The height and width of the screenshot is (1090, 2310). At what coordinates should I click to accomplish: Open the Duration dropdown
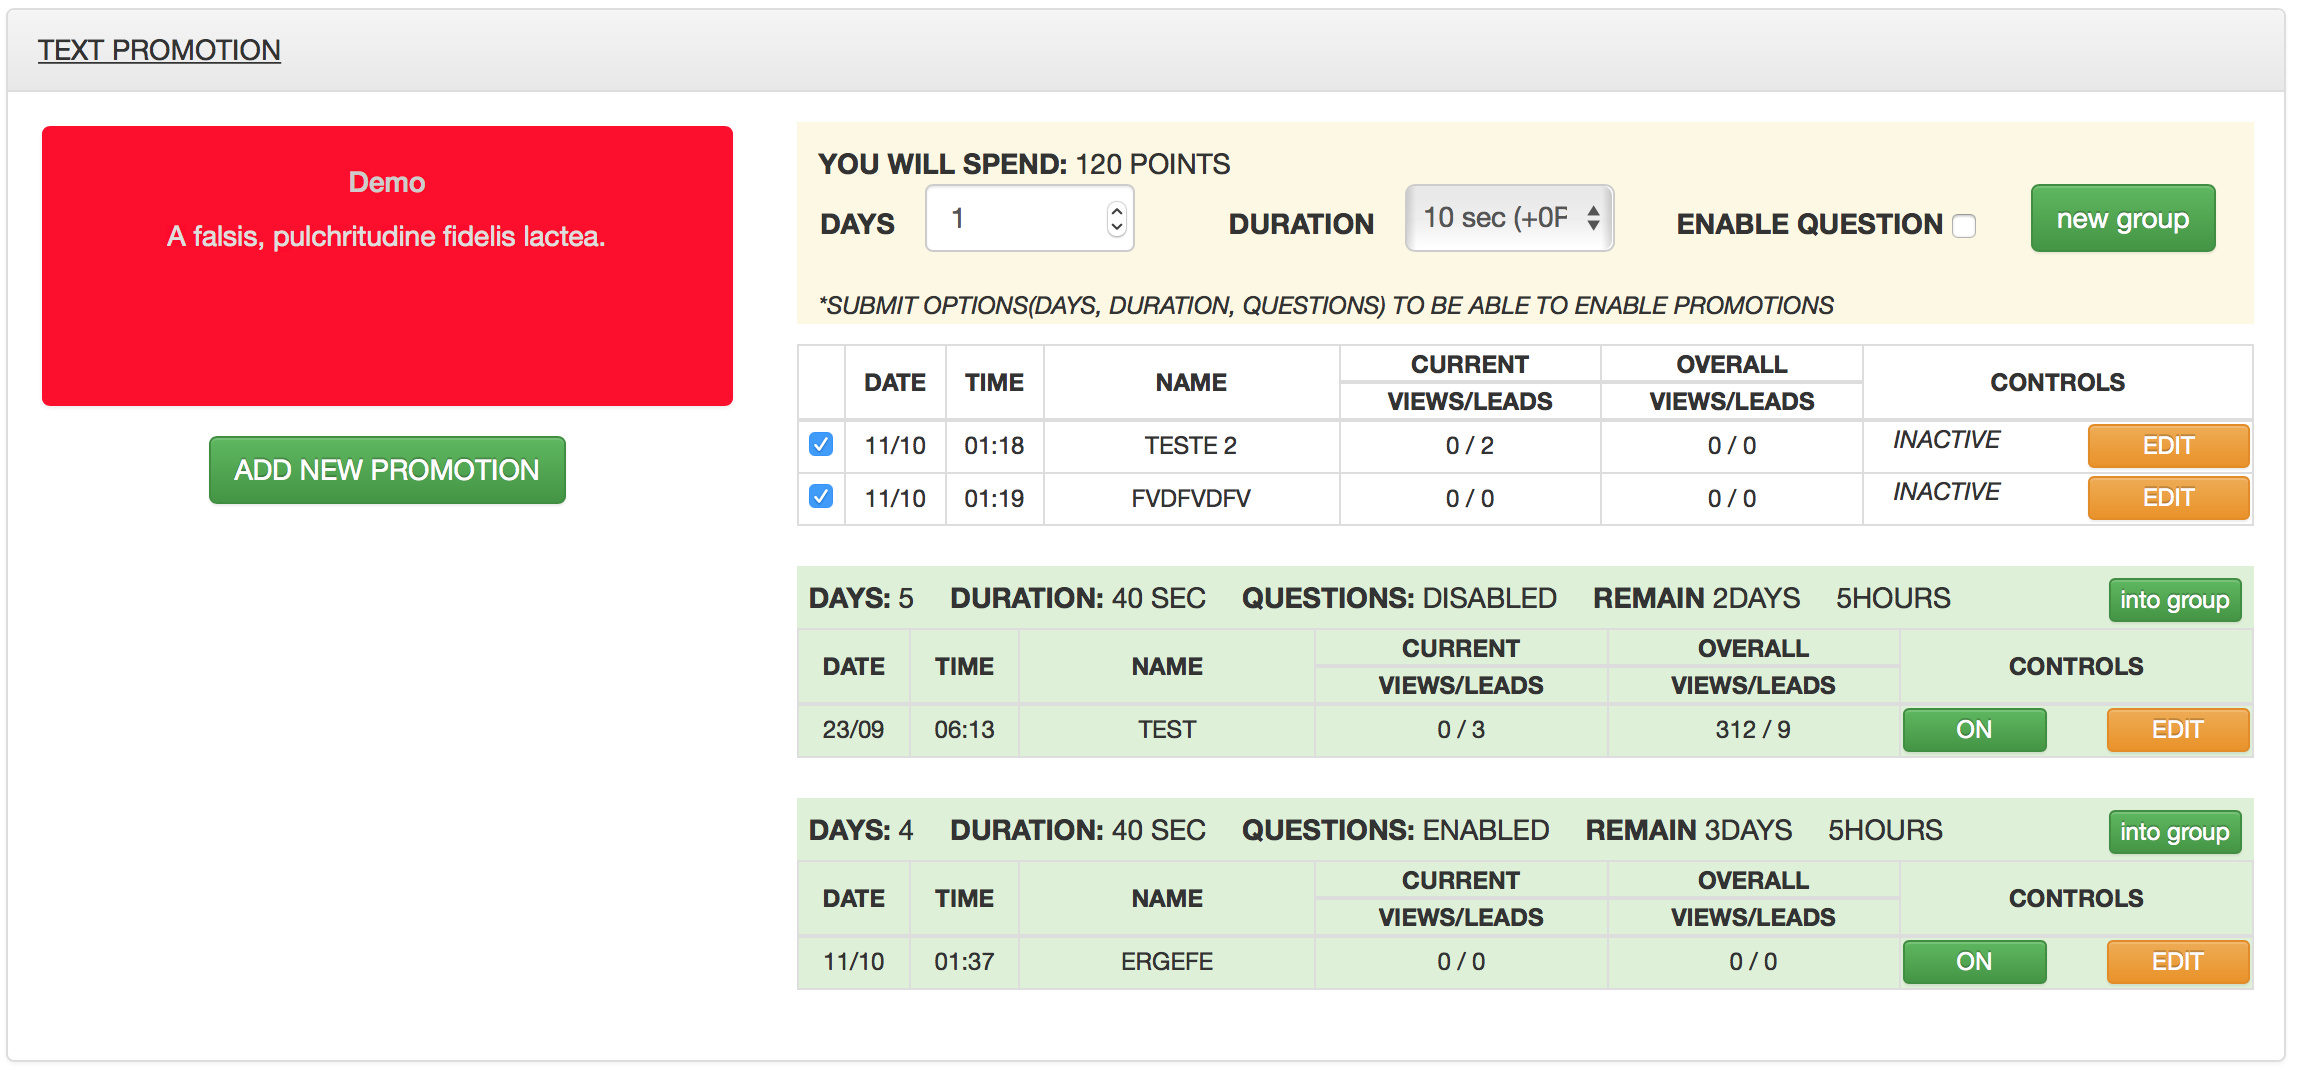coord(1509,218)
